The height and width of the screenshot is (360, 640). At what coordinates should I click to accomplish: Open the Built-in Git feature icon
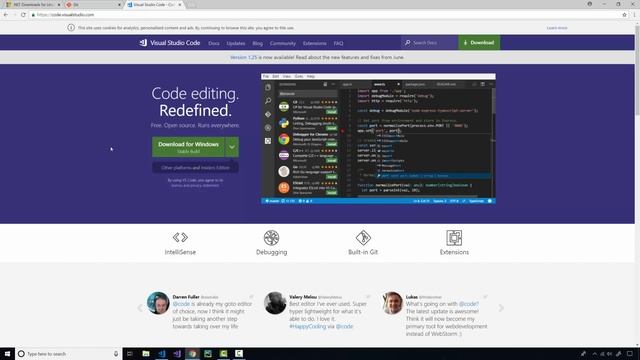point(363,238)
